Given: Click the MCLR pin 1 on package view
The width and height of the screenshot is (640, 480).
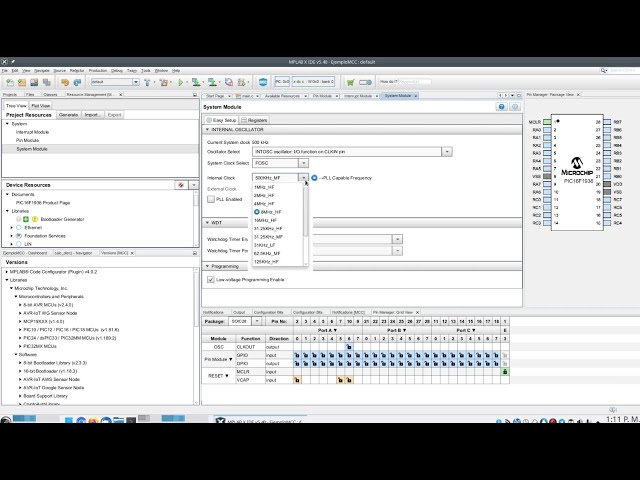Looking at the screenshot, I should point(547,122).
